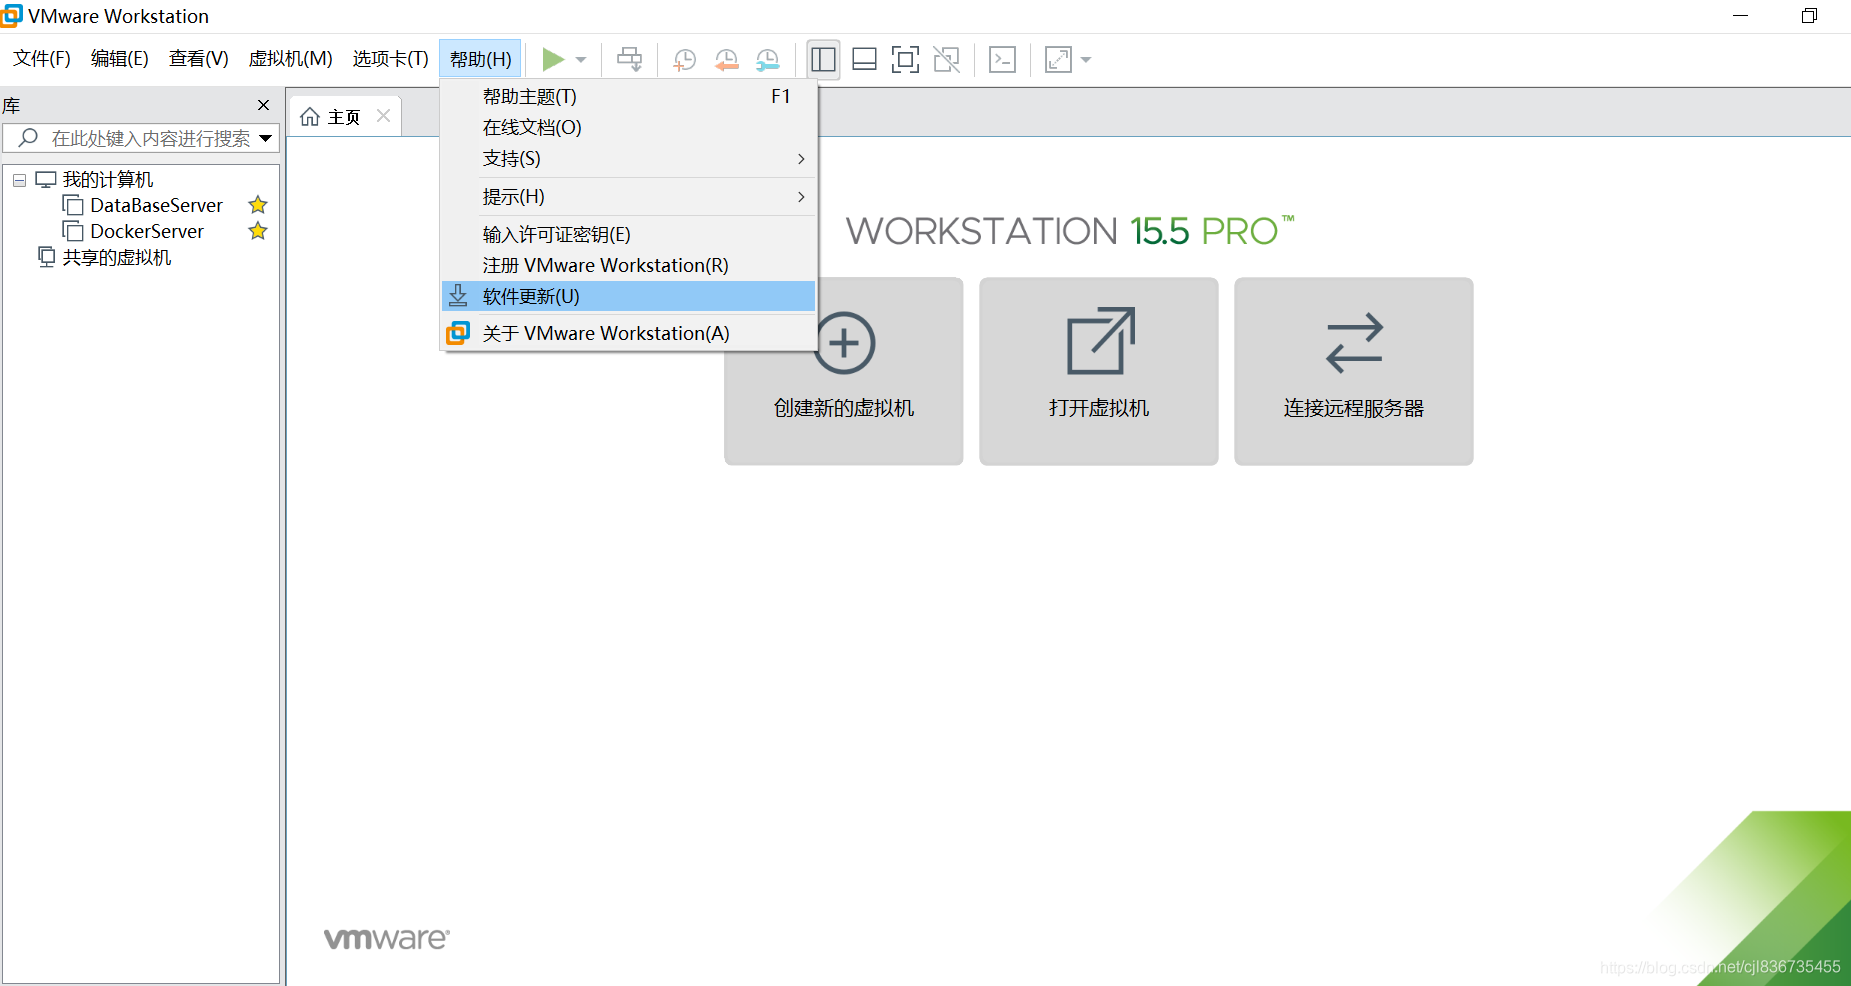Click the console view terminal icon
This screenshot has height=986, width=1851.
click(x=1002, y=60)
